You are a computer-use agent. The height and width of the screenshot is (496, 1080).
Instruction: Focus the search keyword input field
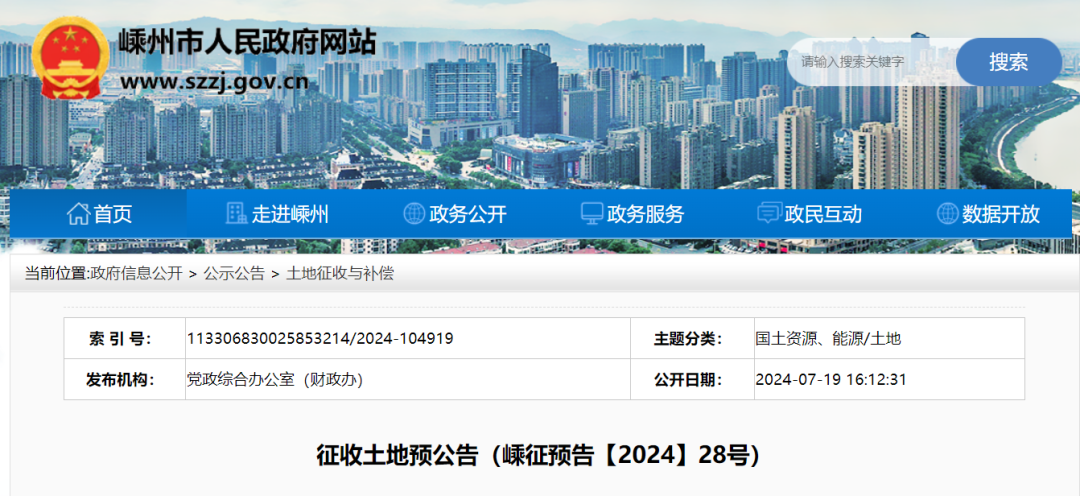click(x=873, y=62)
